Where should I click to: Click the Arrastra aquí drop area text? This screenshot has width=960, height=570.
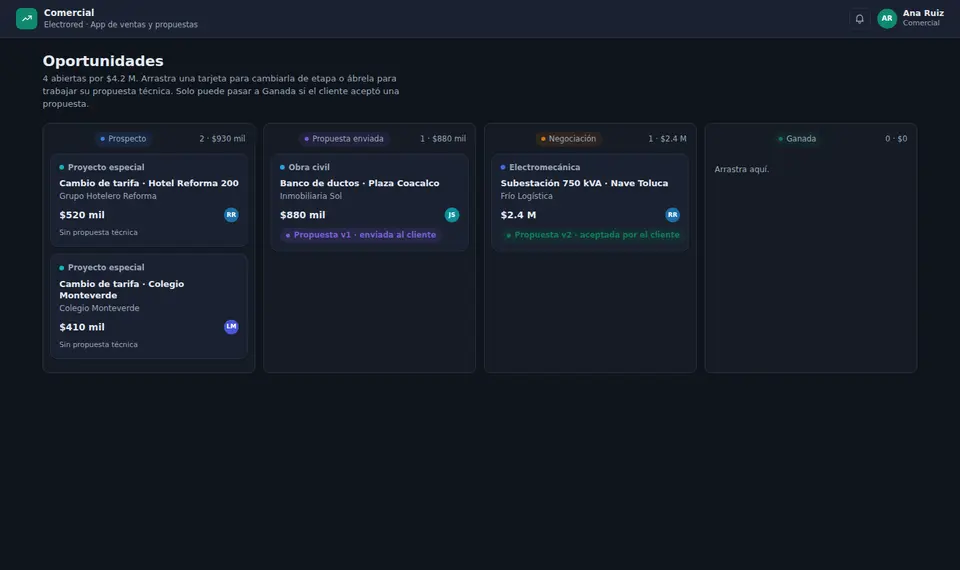pyautogui.click(x=741, y=170)
